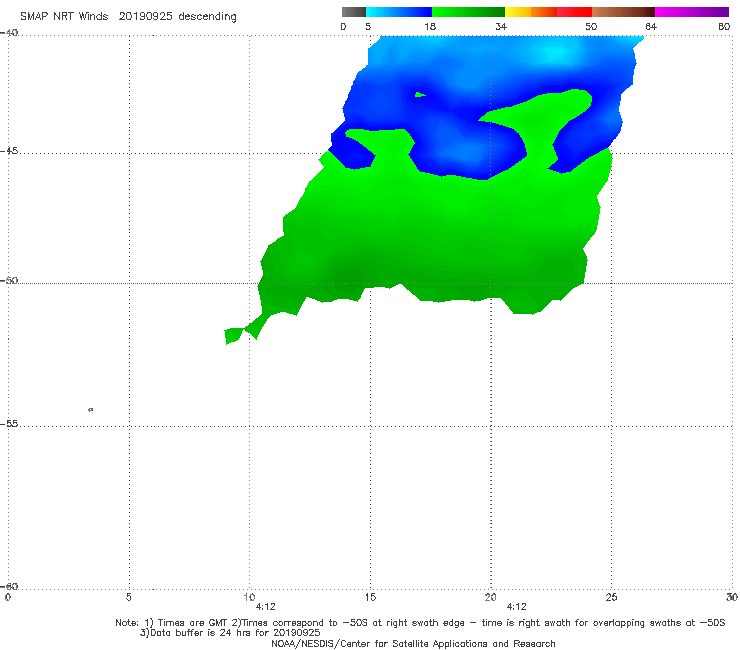Click the color scale label 34
The width and height of the screenshot is (740, 650).
point(501,27)
